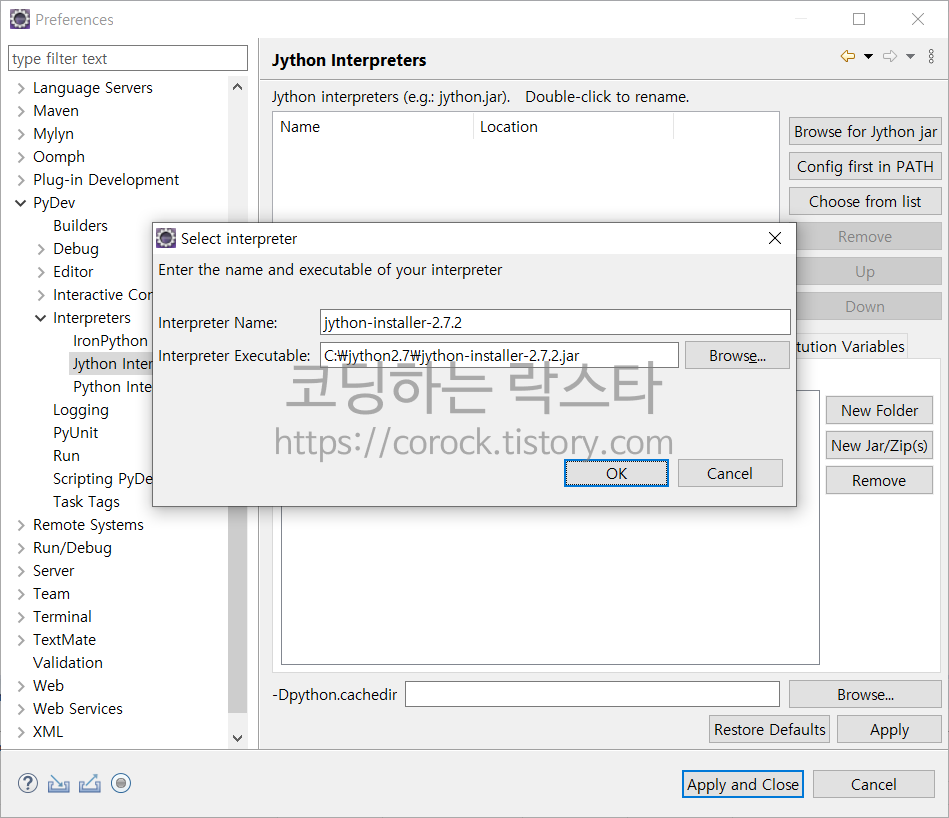Expand the Plug-in Development node
The image size is (949, 818).
21,180
